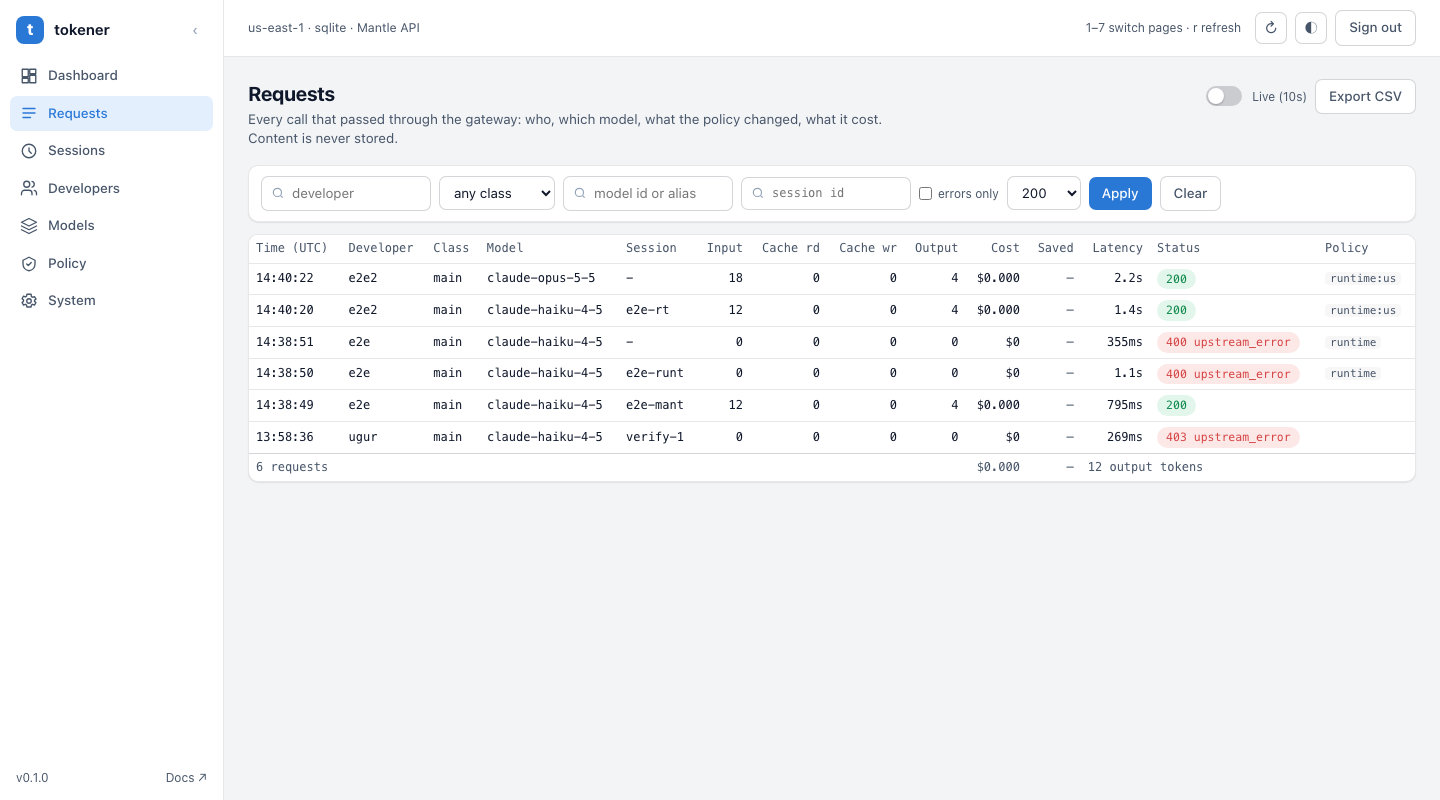Focus the session id filter field
1440x800 pixels.
[826, 194]
